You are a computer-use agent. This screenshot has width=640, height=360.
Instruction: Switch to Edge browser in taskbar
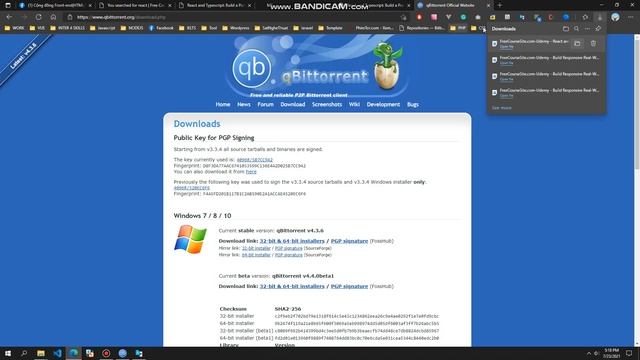73,353
